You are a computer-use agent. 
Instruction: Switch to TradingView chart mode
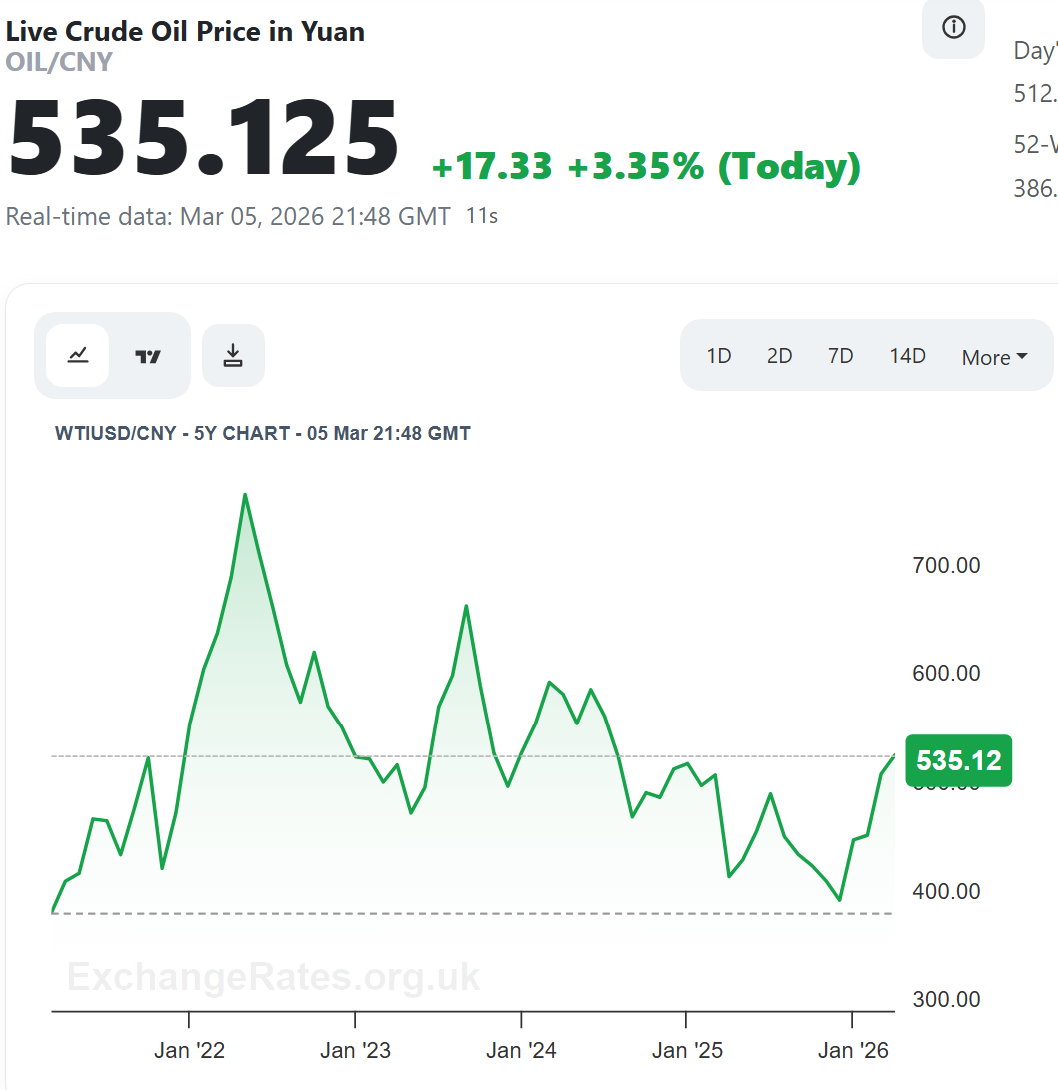pos(147,356)
